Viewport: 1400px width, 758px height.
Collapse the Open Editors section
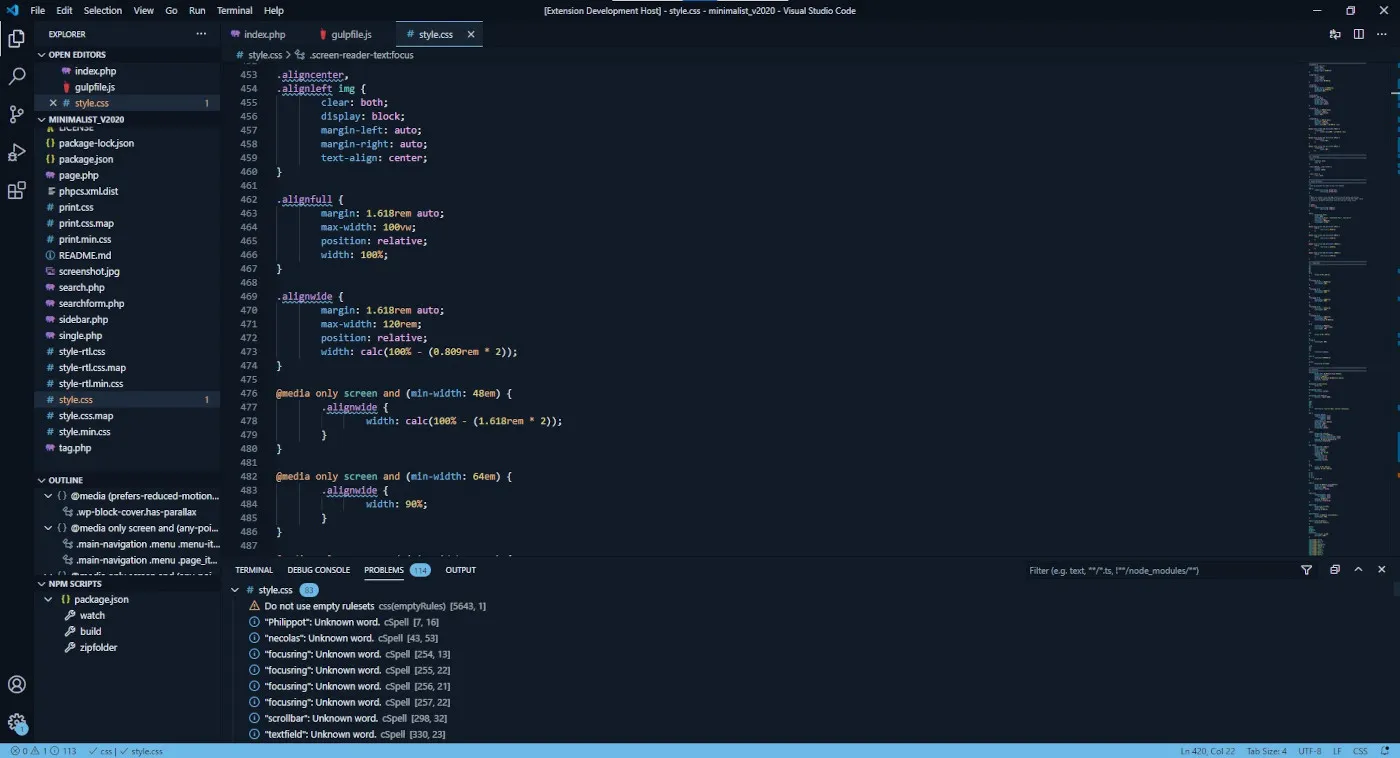click(42, 55)
